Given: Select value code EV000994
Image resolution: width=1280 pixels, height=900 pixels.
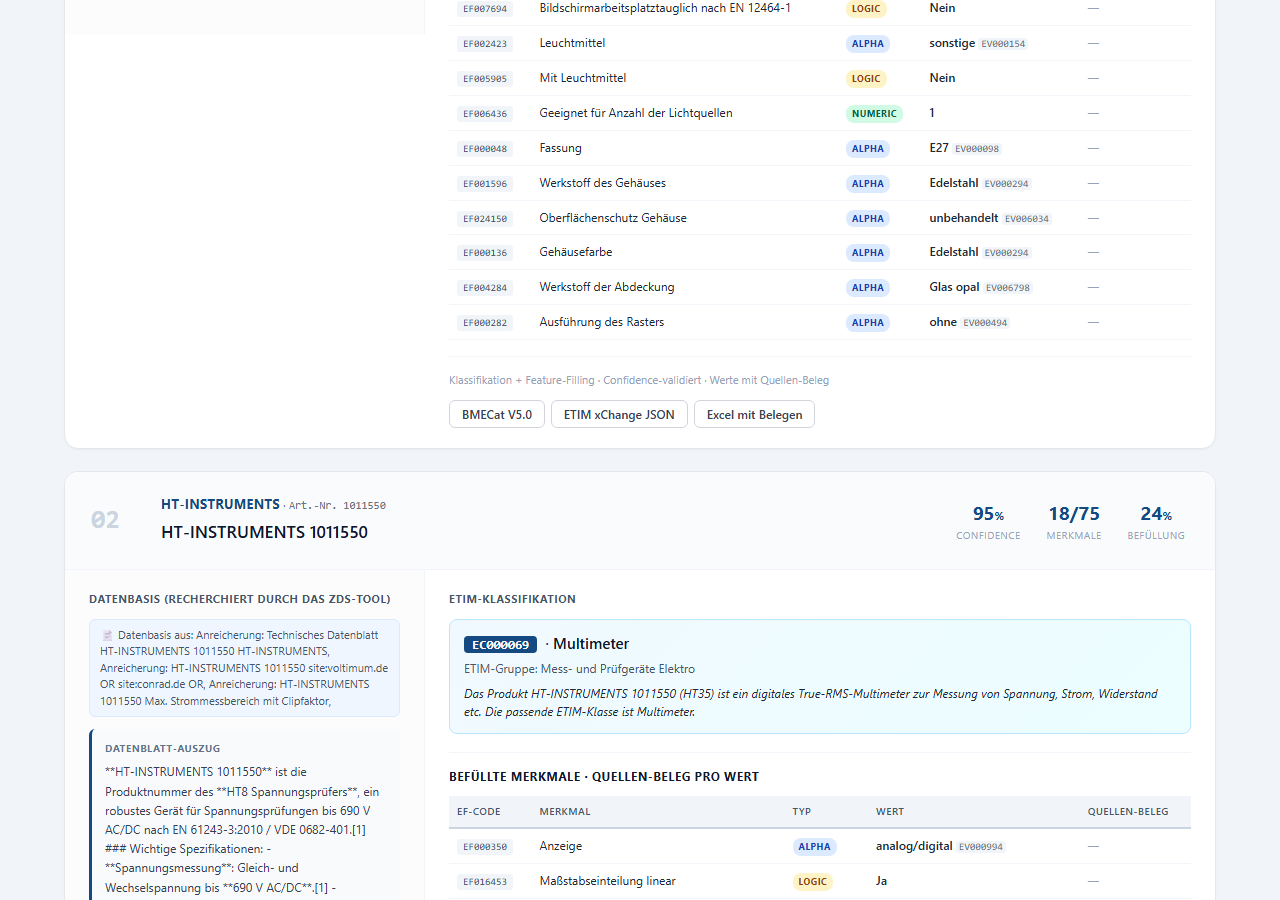Looking at the screenshot, I should [981, 847].
